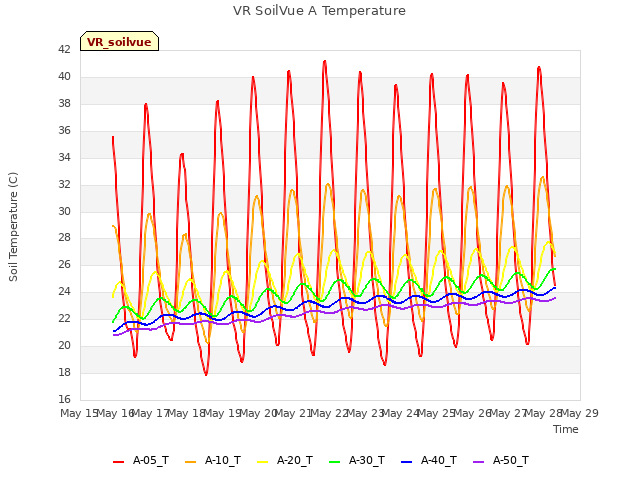Click the 26 y-axis tick label

(x=64, y=264)
